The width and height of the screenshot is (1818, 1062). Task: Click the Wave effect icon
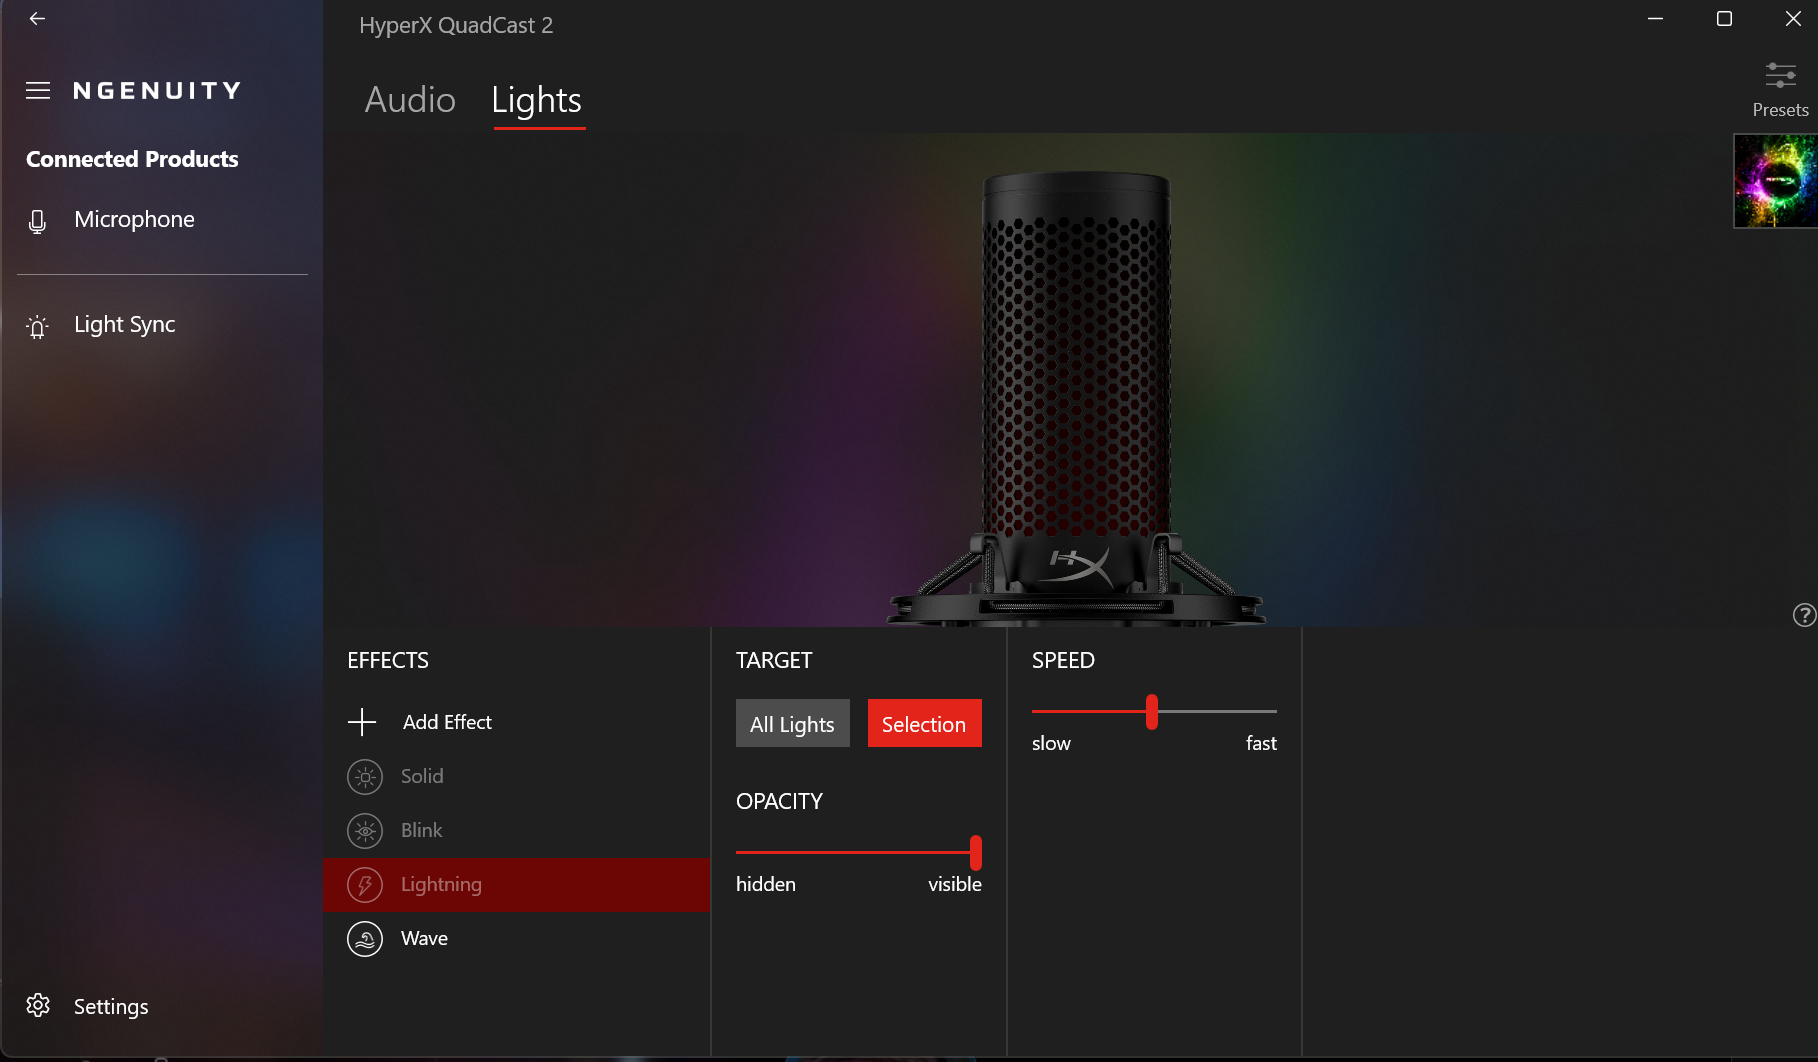[x=365, y=939]
